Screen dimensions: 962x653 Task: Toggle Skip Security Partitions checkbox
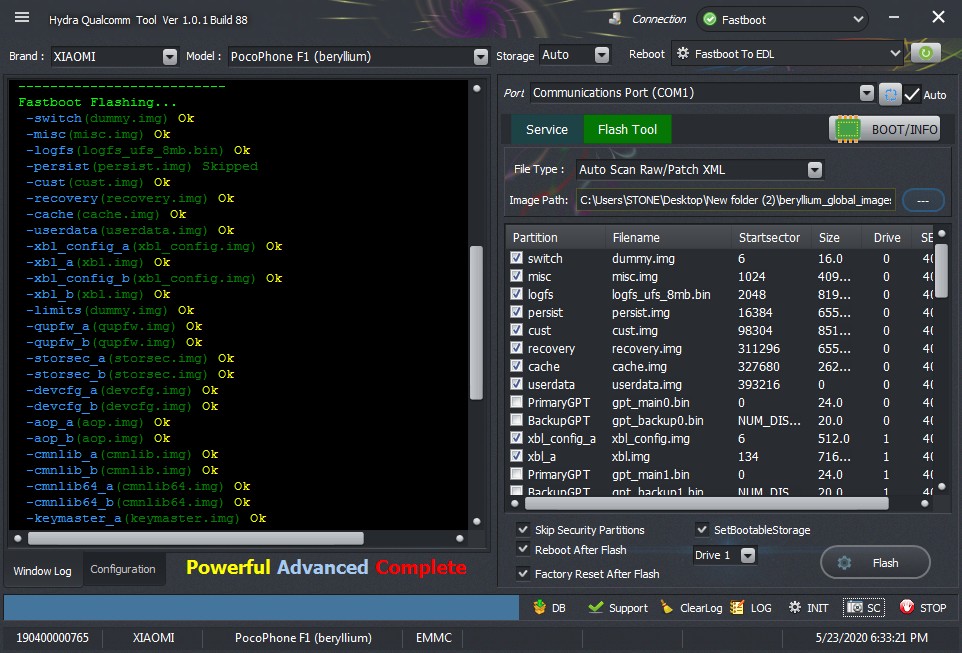[x=523, y=529]
